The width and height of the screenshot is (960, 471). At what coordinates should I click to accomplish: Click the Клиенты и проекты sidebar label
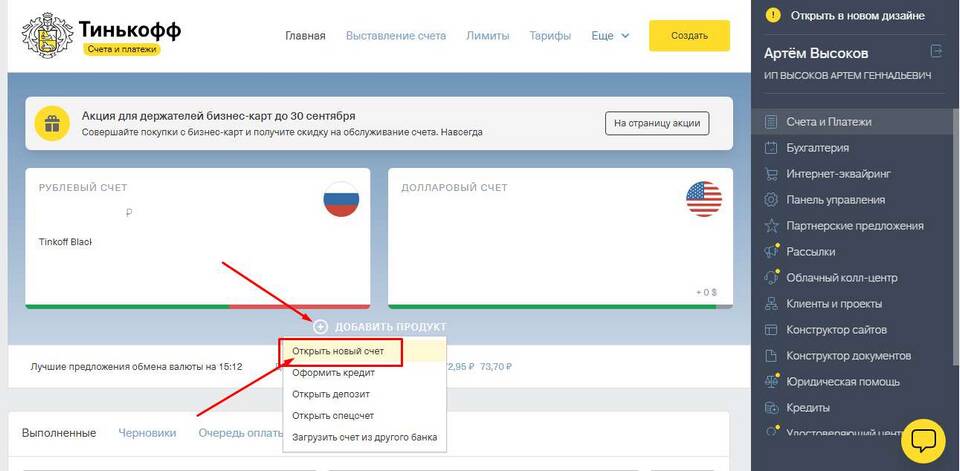click(834, 304)
